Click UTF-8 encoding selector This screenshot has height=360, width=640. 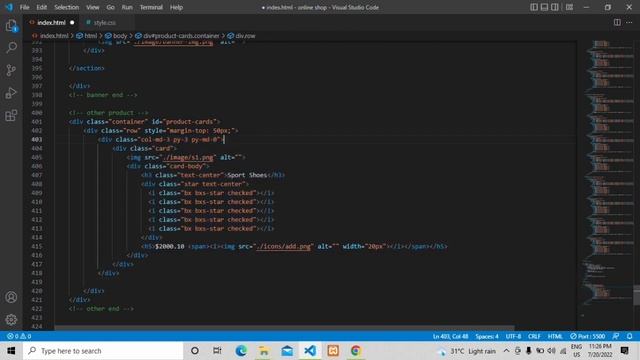[513, 336]
